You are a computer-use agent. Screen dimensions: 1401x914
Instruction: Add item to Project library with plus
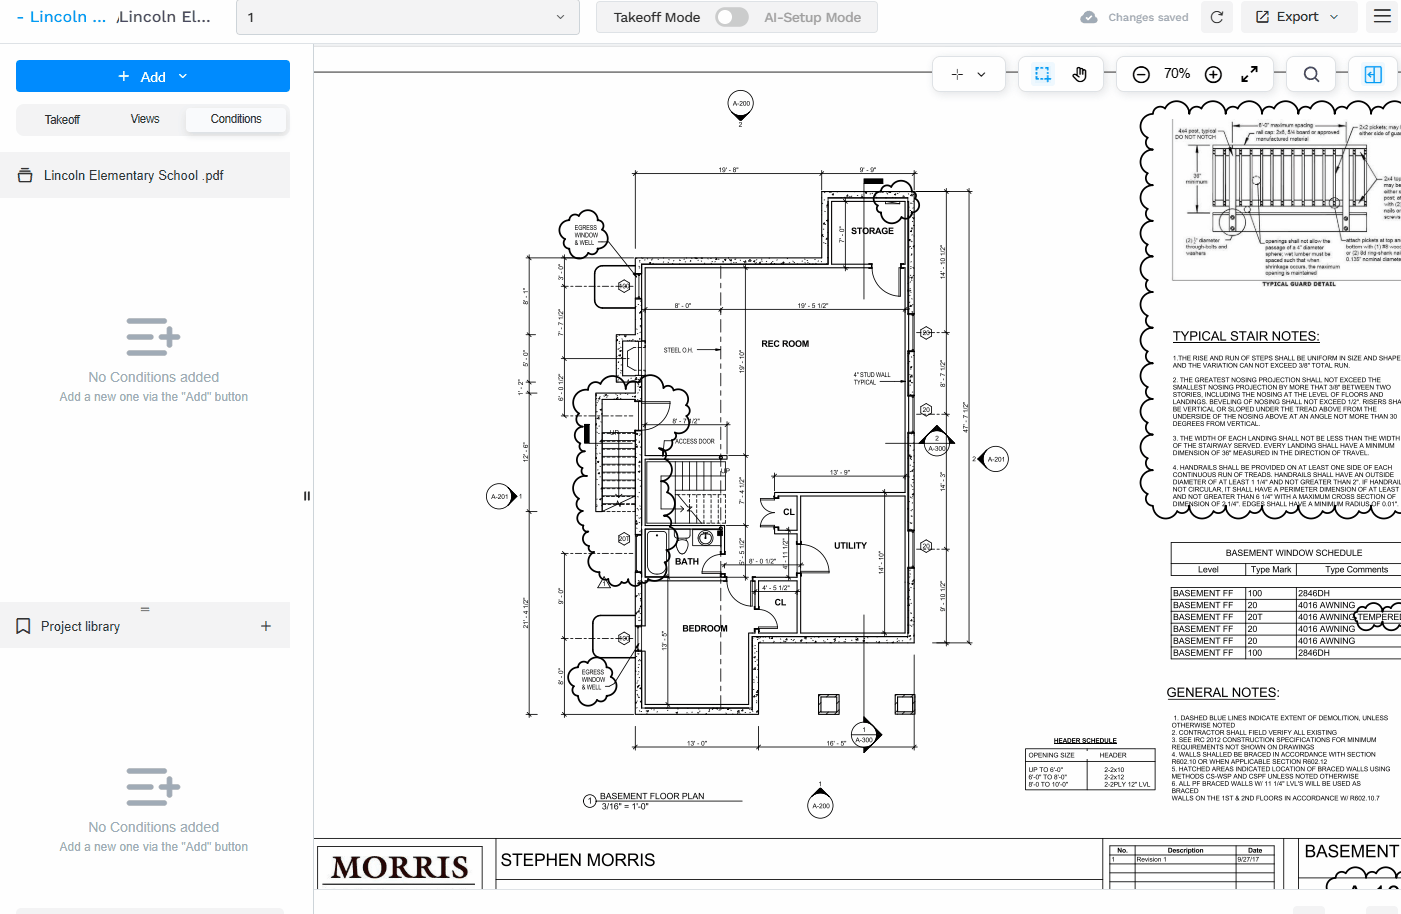pyautogui.click(x=266, y=626)
